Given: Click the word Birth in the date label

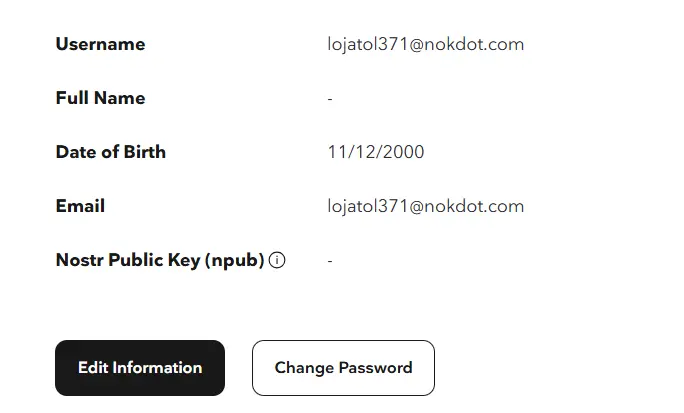Looking at the screenshot, I should click(x=145, y=152).
